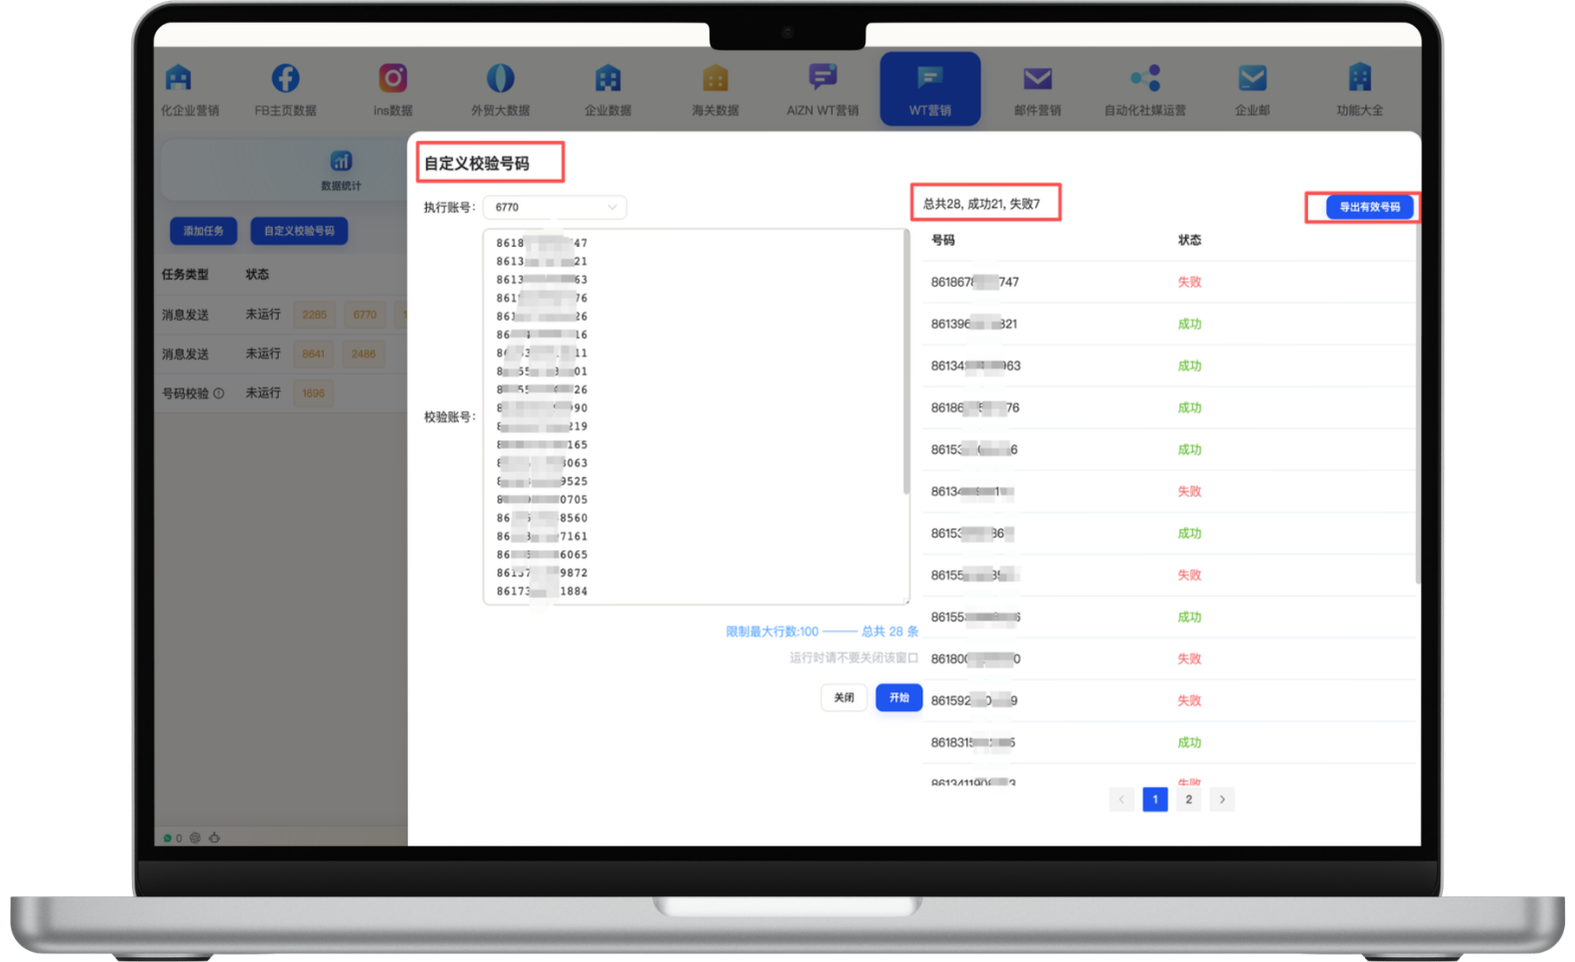Select page 1 in the pagination

click(x=1155, y=799)
